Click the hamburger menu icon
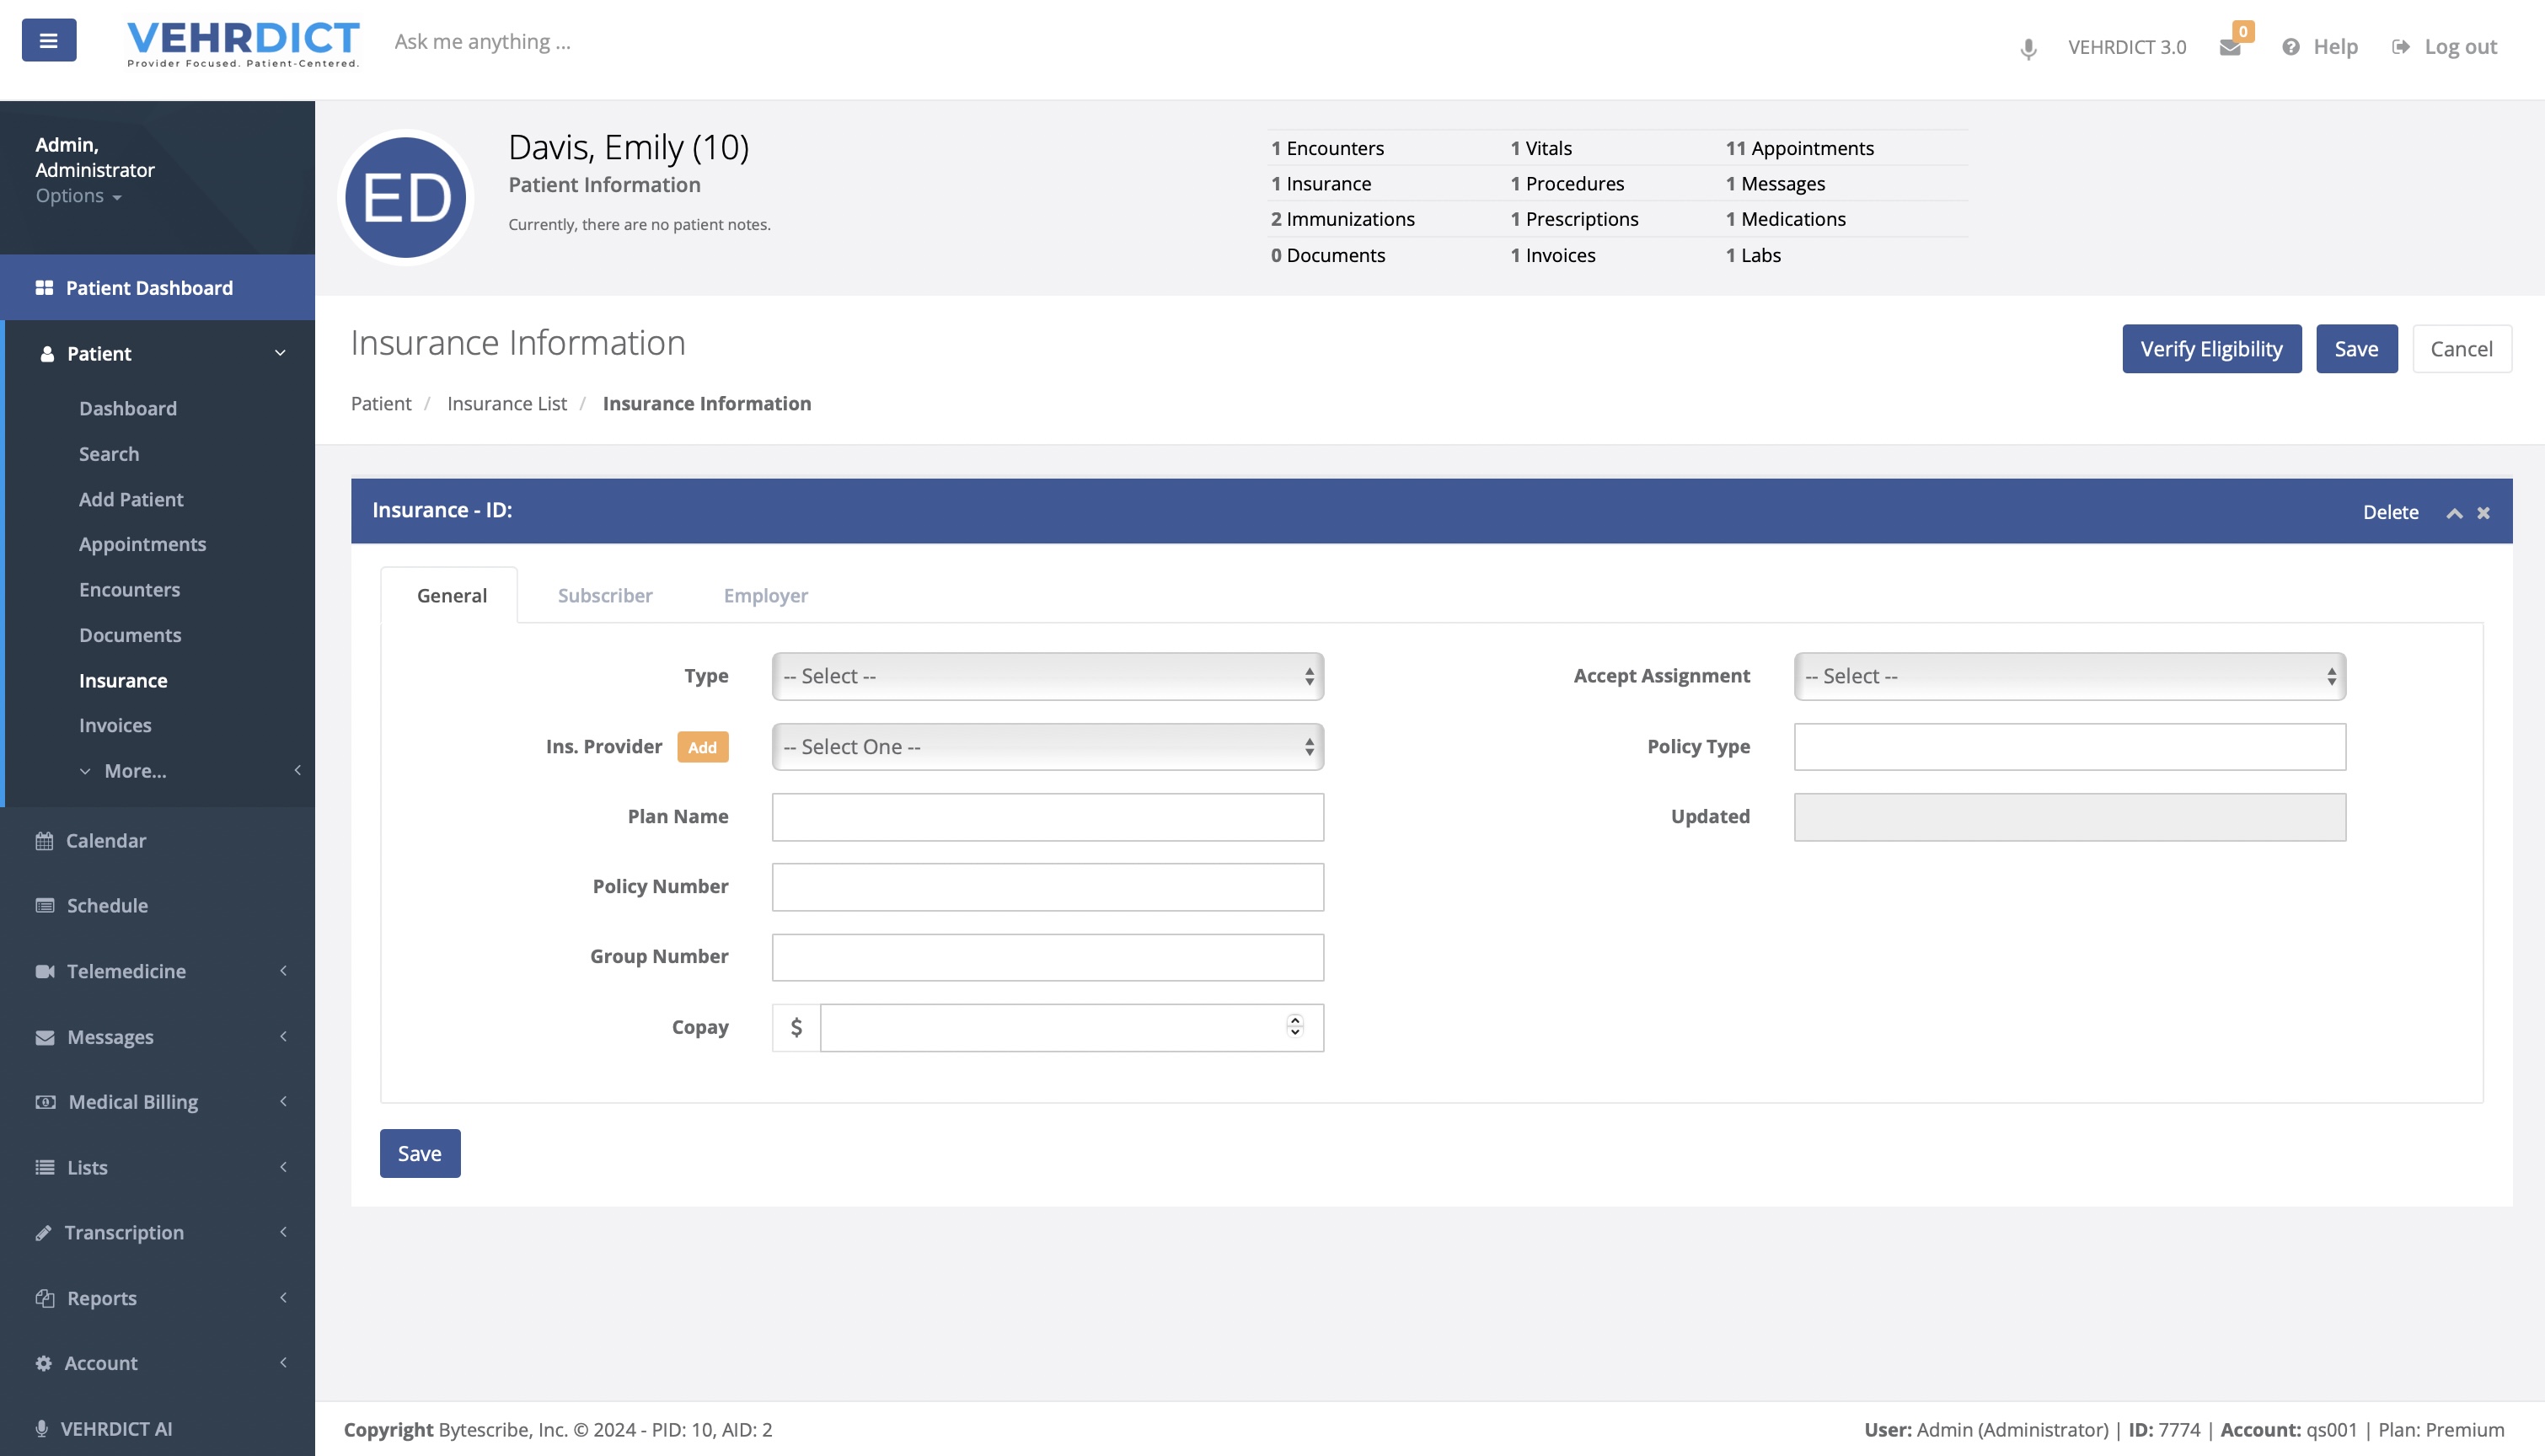This screenshot has width=2545, height=1456. click(48, 41)
